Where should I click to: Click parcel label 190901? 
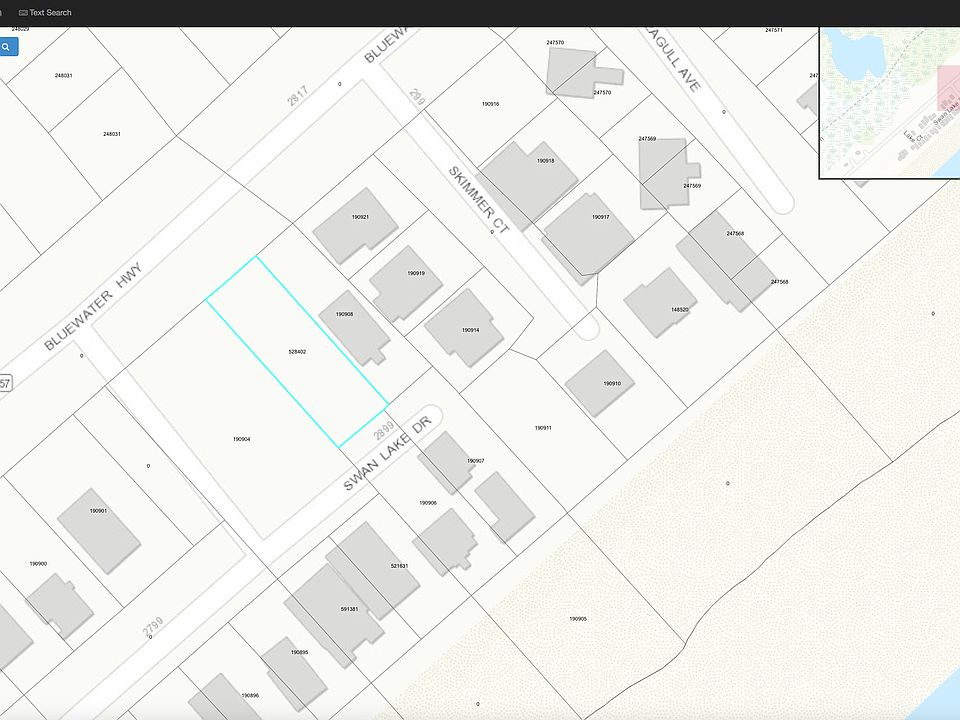(99, 511)
